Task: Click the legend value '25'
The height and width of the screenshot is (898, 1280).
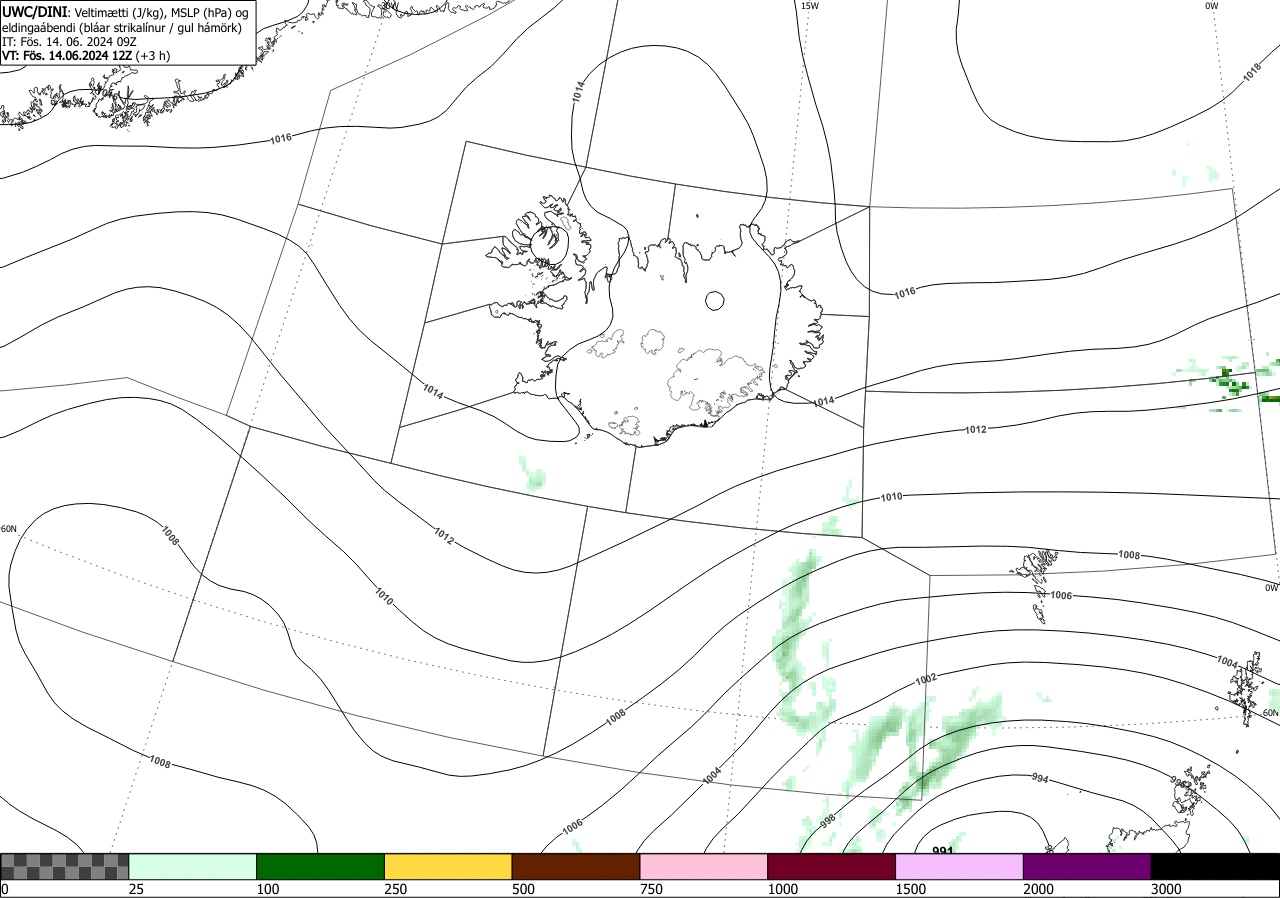Action: [x=136, y=889]
